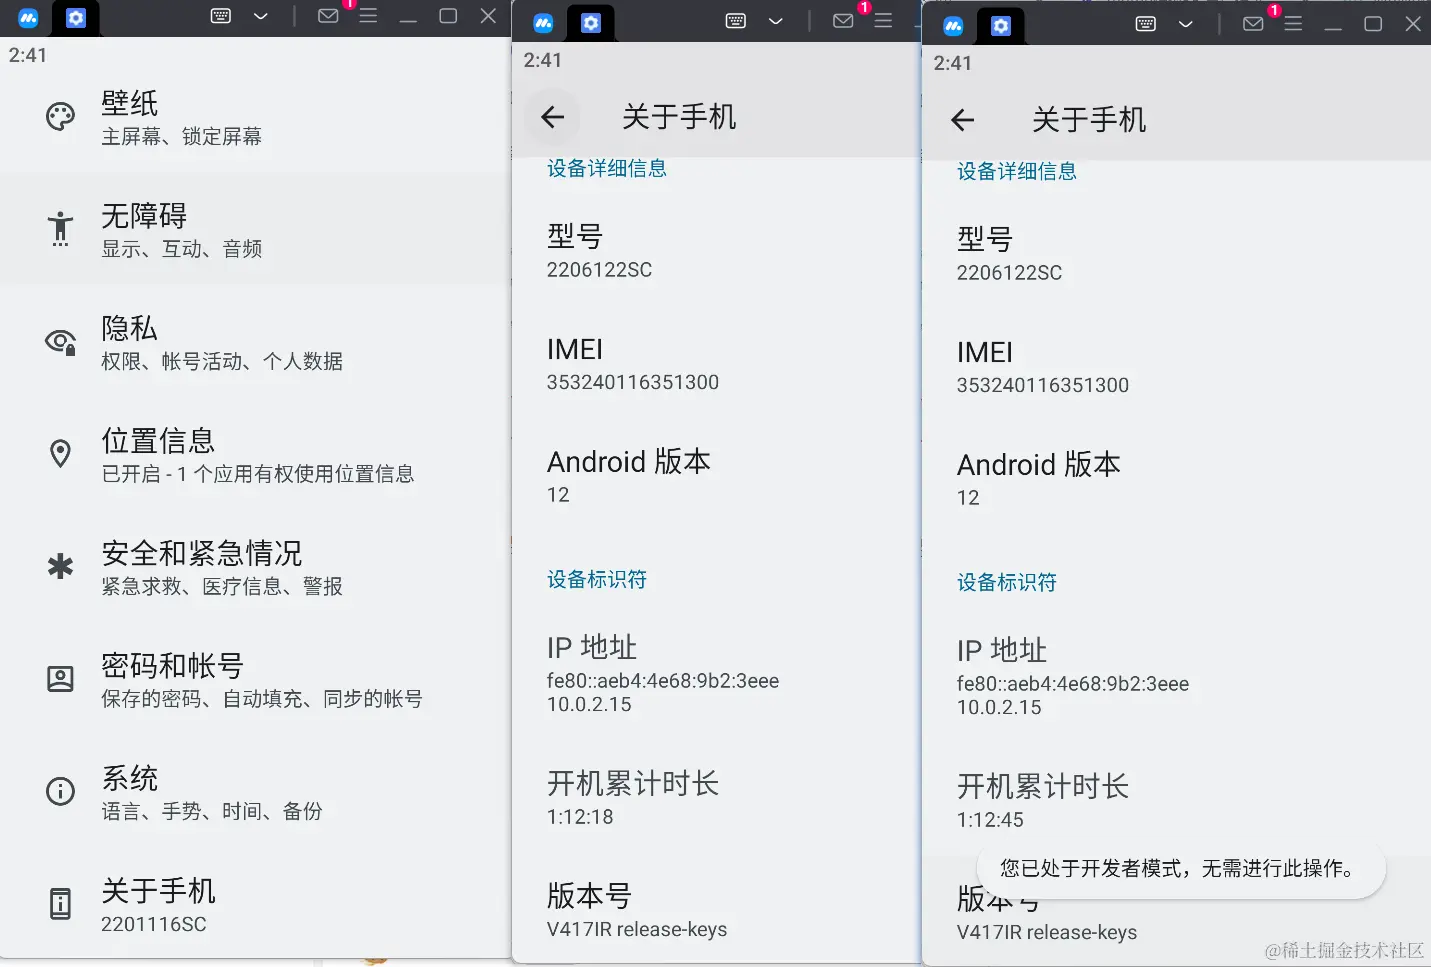Open 无障碍 accessibility settings entry
The image size is (1431, 967).
coord(255,229)
